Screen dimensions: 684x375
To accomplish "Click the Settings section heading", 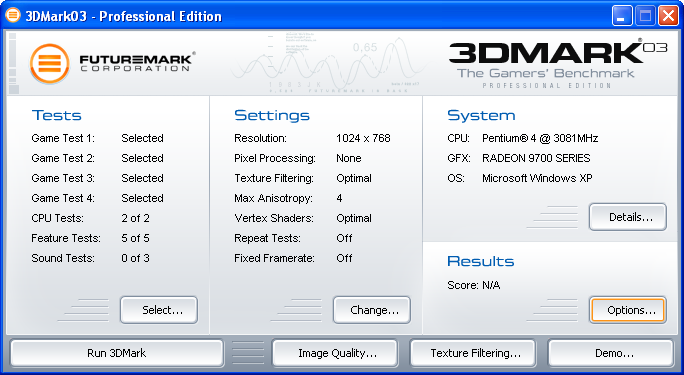I will 272,115.
